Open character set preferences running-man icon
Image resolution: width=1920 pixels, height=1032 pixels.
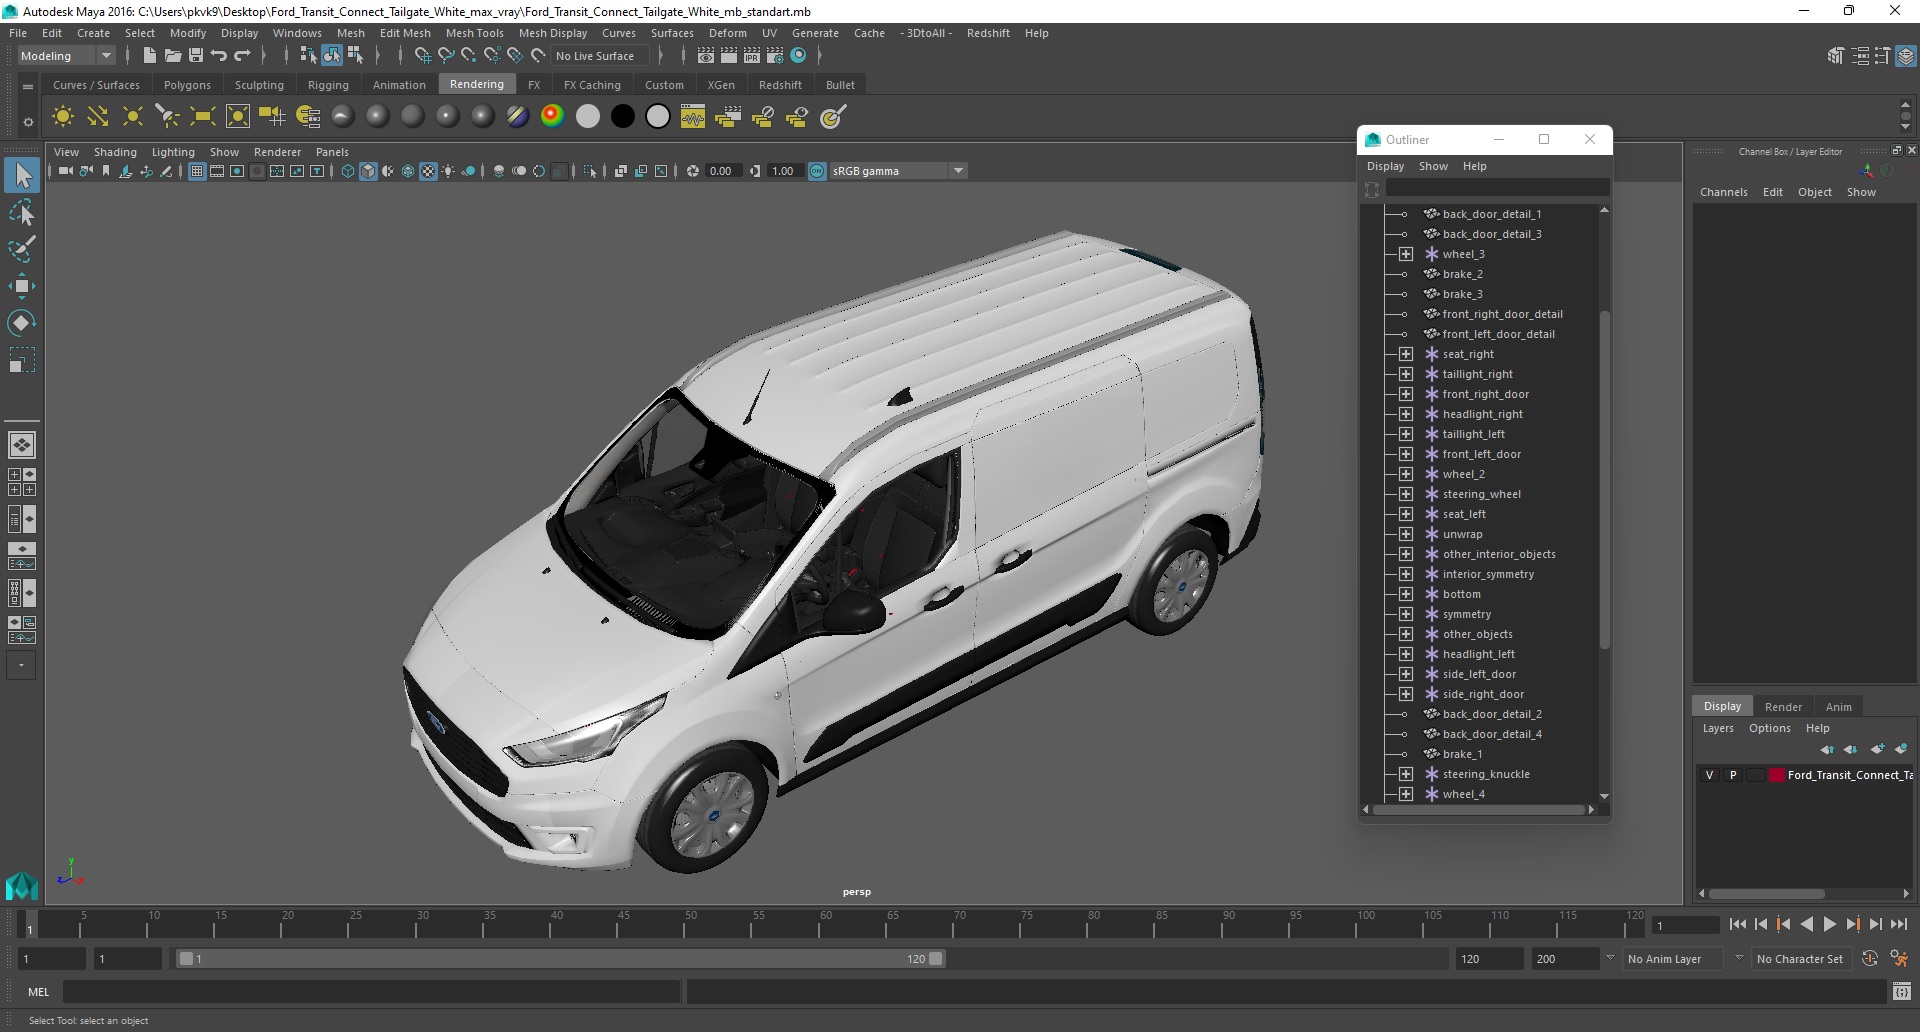tap(1899, 958)
